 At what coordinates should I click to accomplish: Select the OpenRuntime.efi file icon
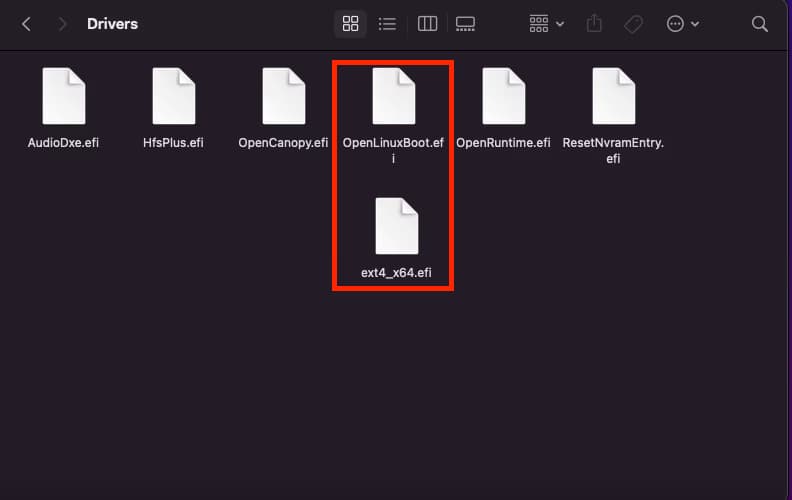504,96
